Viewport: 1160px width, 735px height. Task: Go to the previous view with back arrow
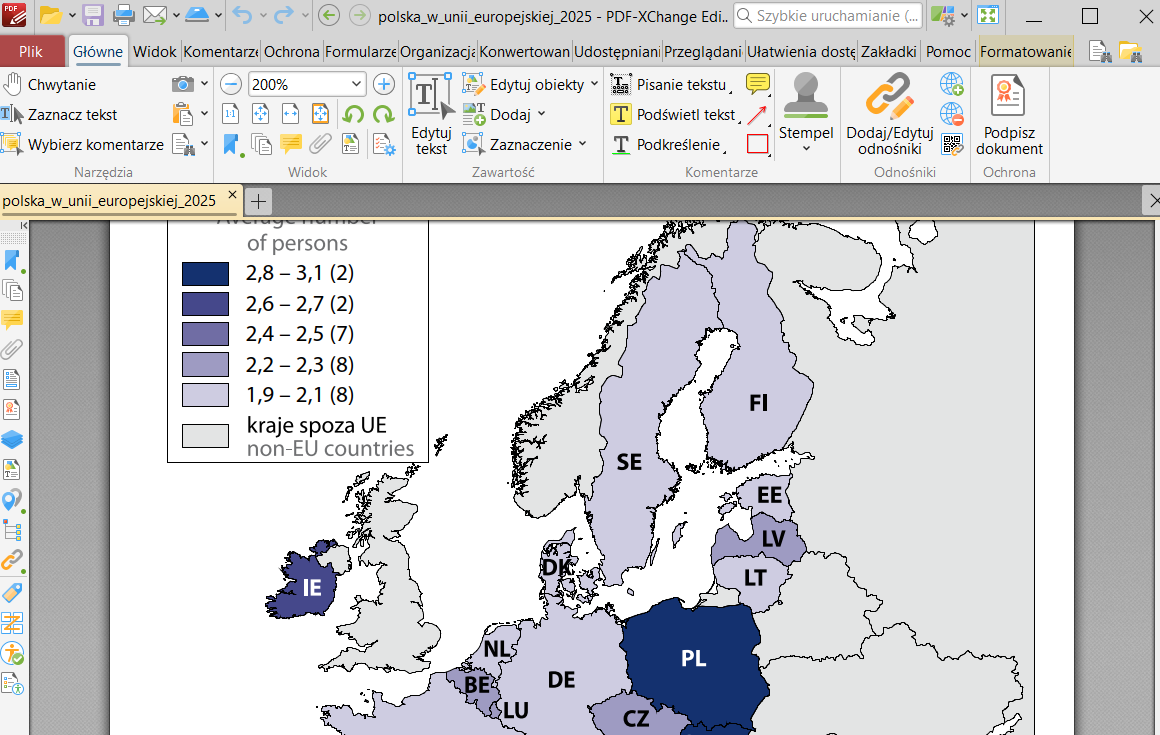click(329, 16)
